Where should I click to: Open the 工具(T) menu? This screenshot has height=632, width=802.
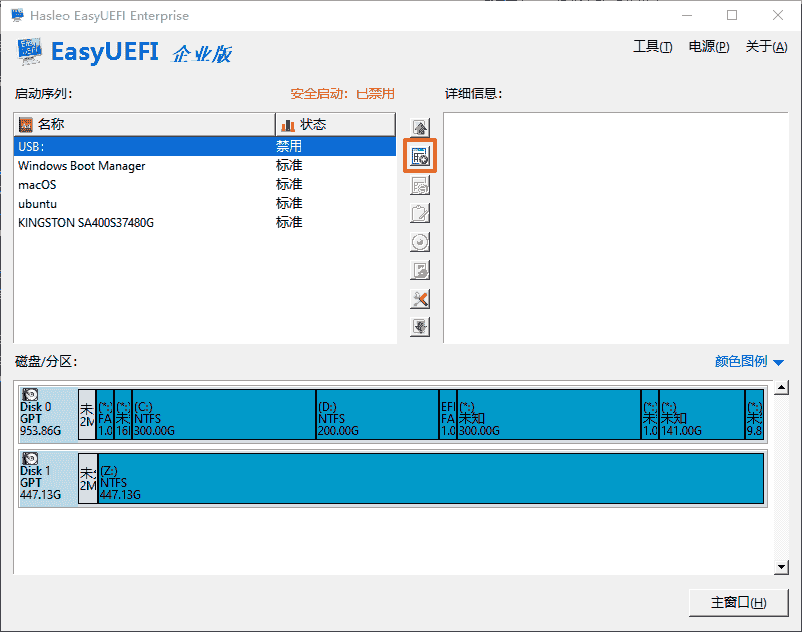click(652, 47)
